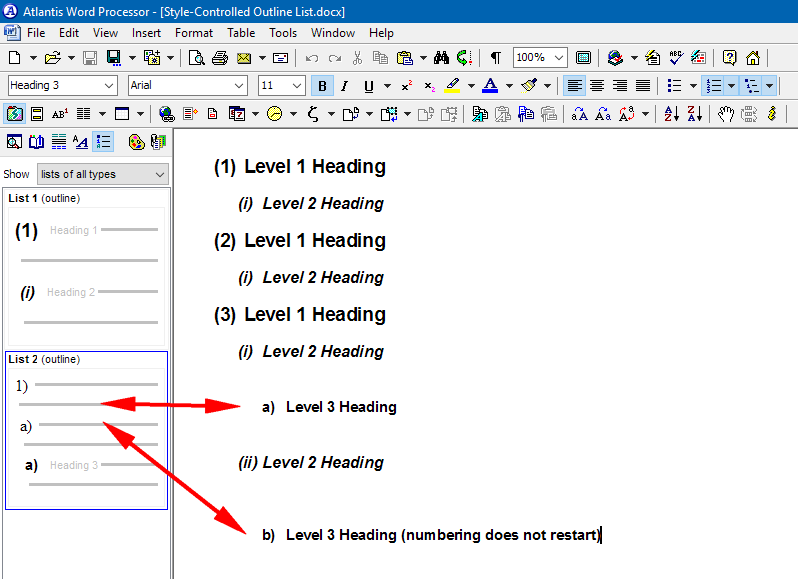This screenshot has height=579, width=798.
Task: Toggle Bold formatting
Action: point(322,86)
